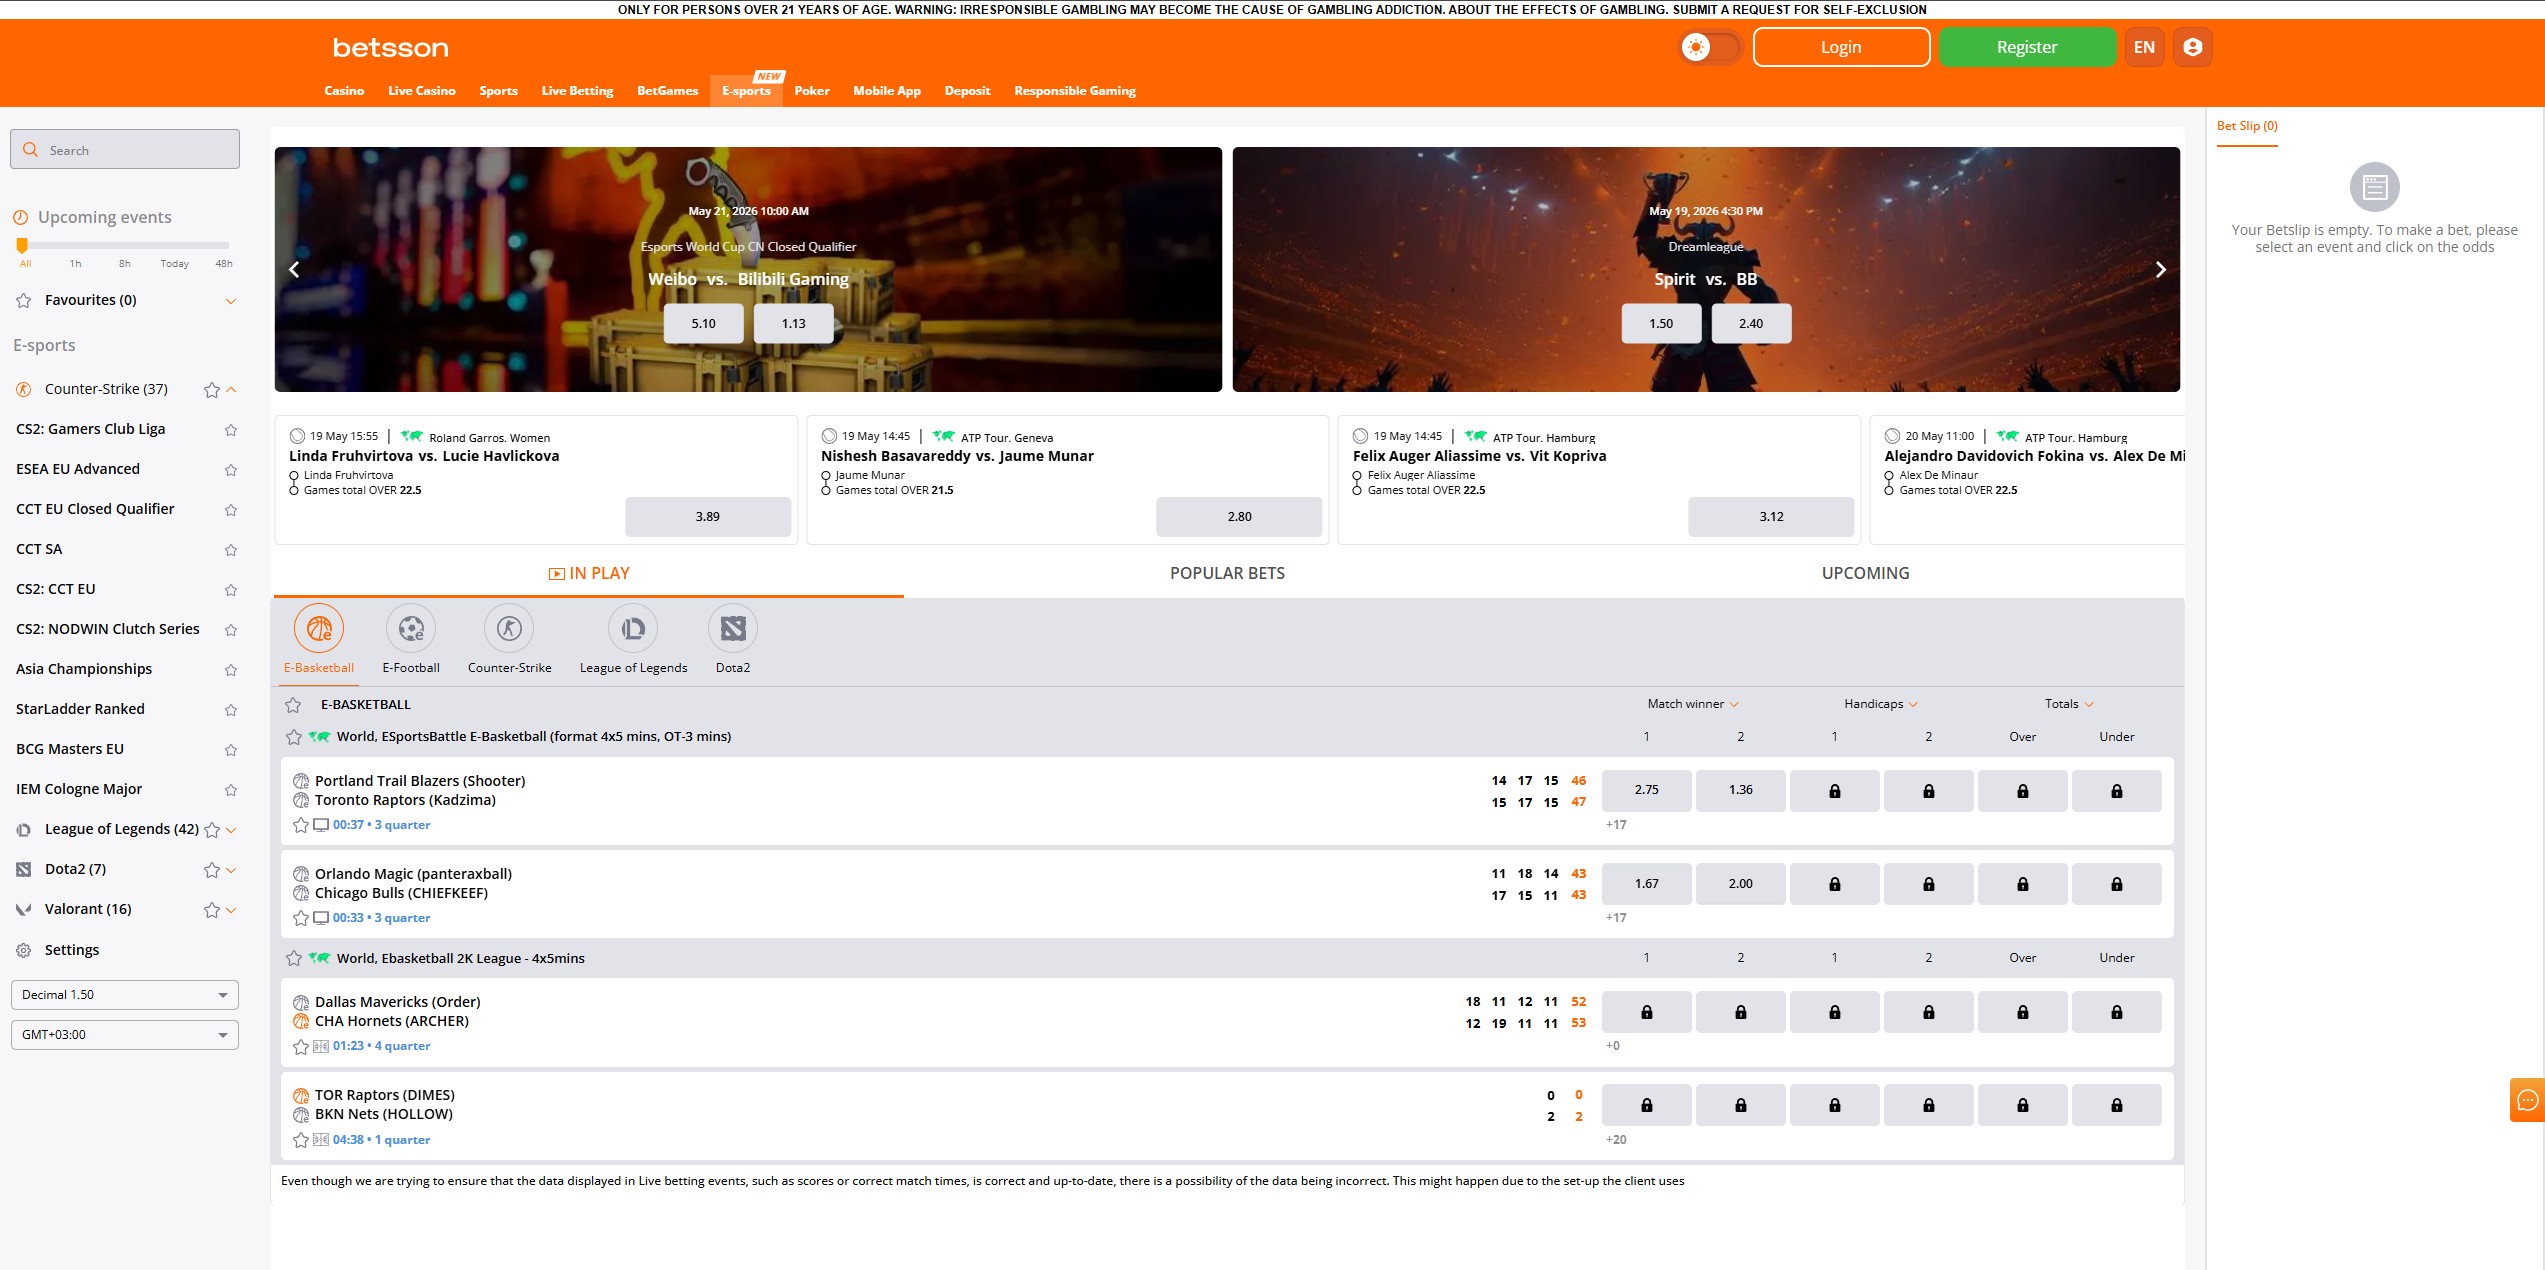Screen dimensions: 2545x1270
Task: Favourite the ESportsBattle E-Basketball league star
Action: pos(294,737)
